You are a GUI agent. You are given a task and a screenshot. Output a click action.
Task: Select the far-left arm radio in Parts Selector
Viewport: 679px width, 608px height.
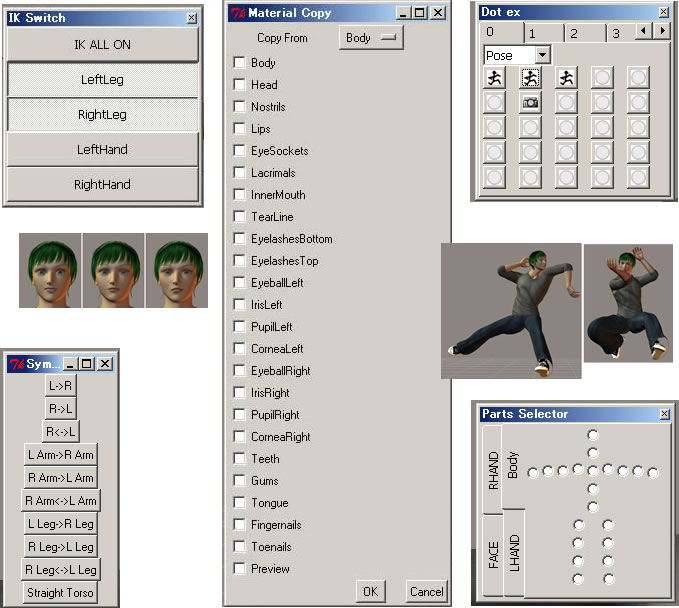point(533,472)
